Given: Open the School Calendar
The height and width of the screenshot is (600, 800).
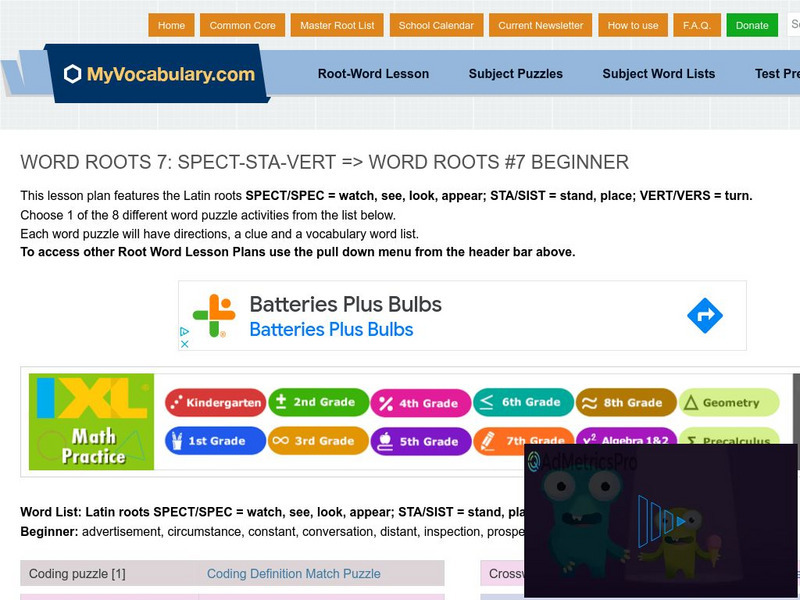Looking at the screenshot, I should [x=436, y=25].
